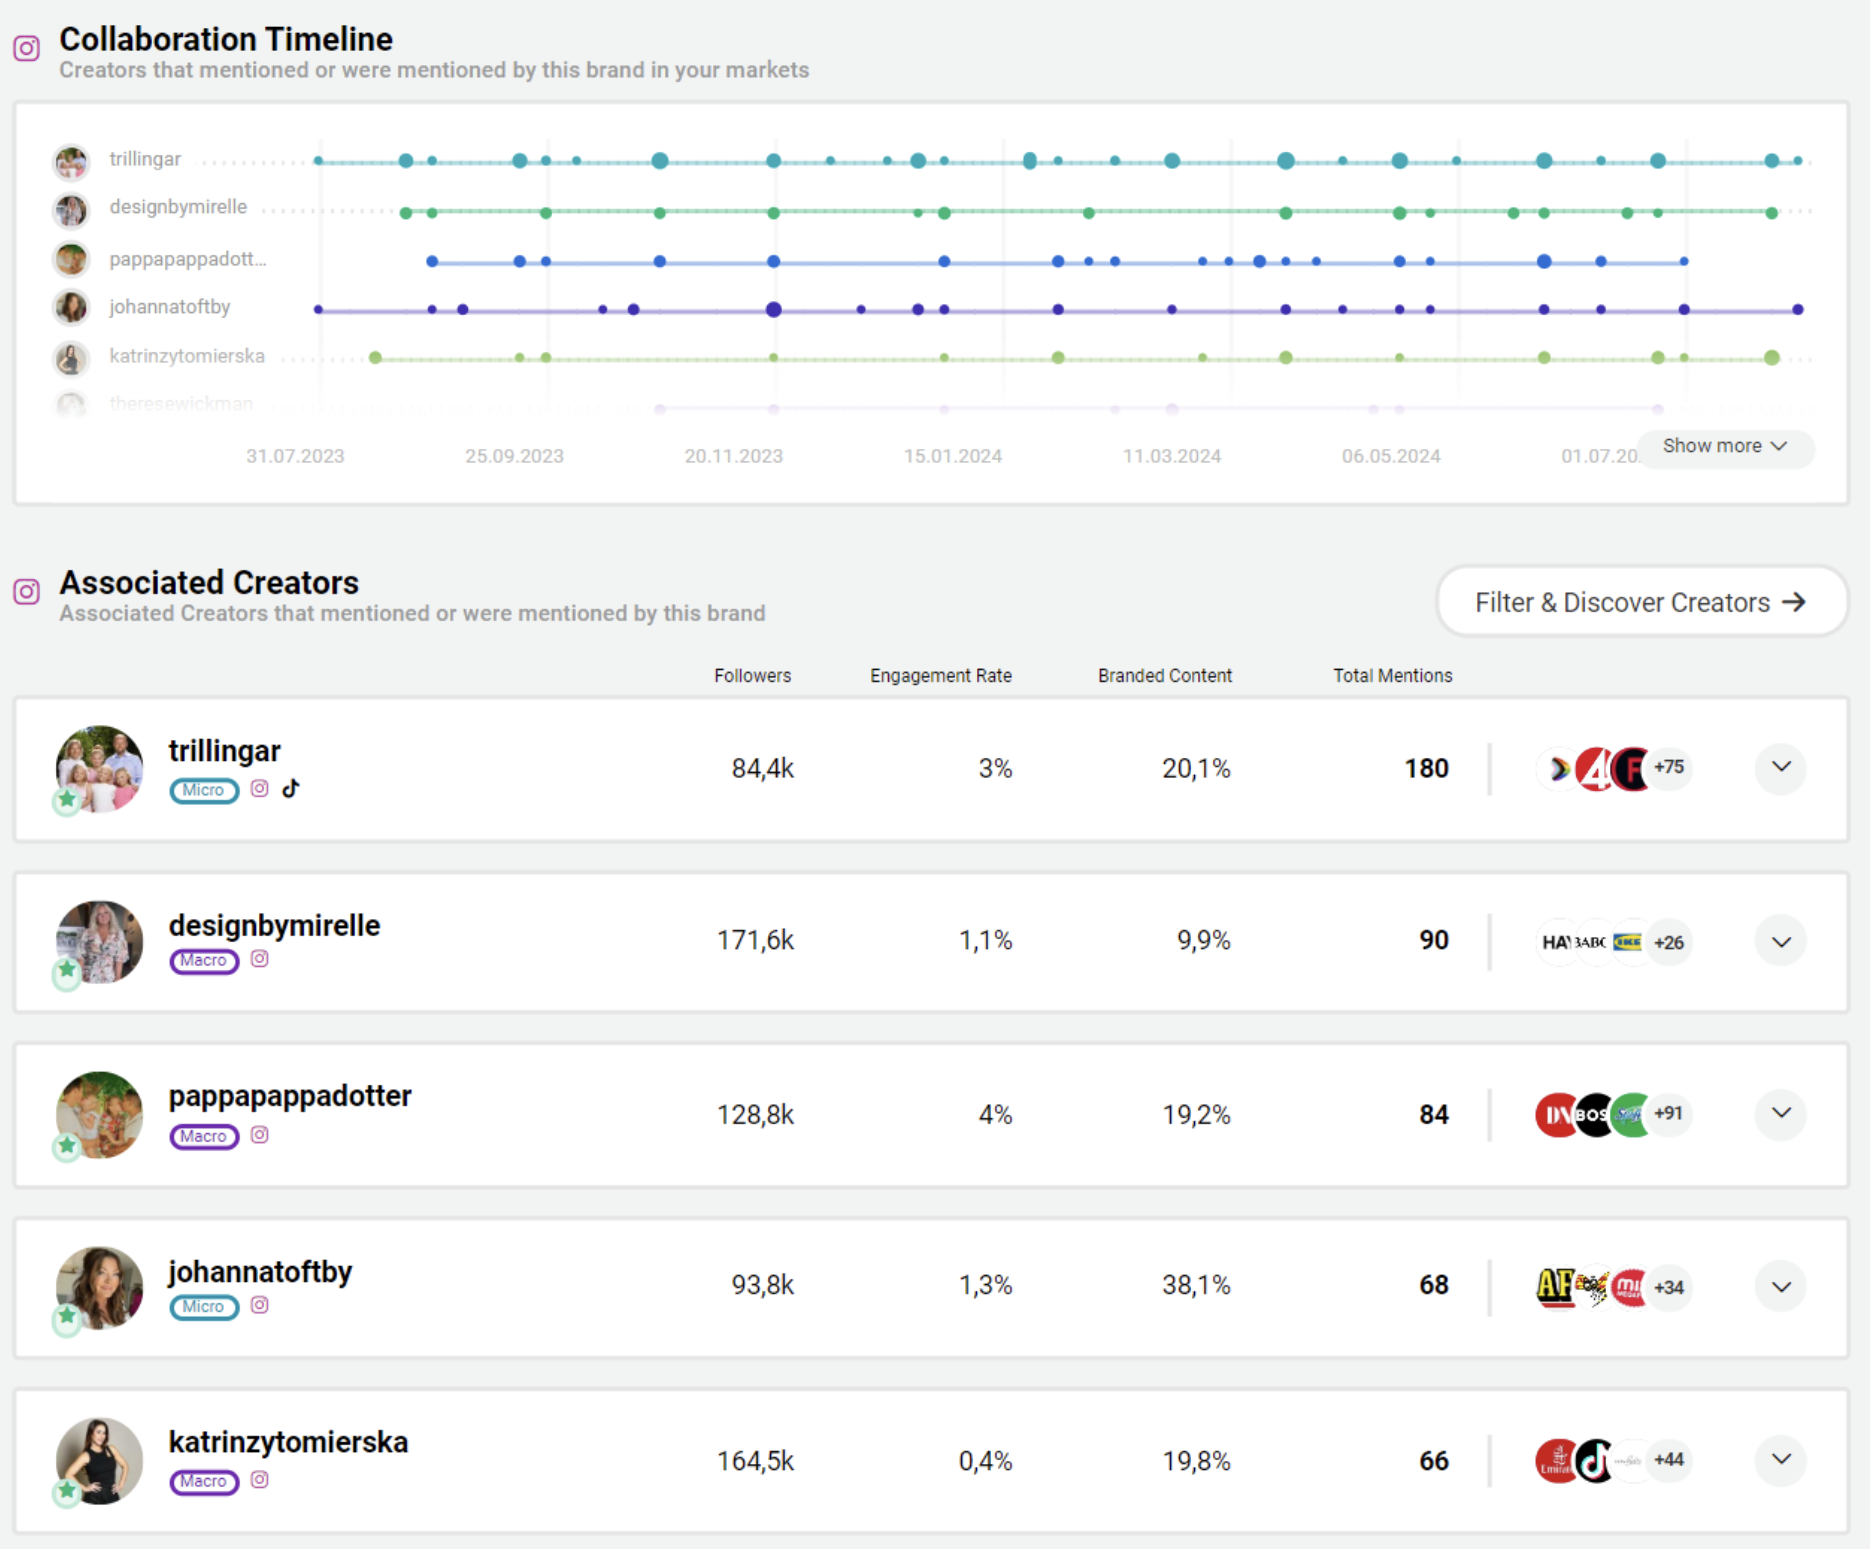Open Show more dropdown in timeline
This screenshot has height=1550, width=1872.
click(x=1724, y=446)
